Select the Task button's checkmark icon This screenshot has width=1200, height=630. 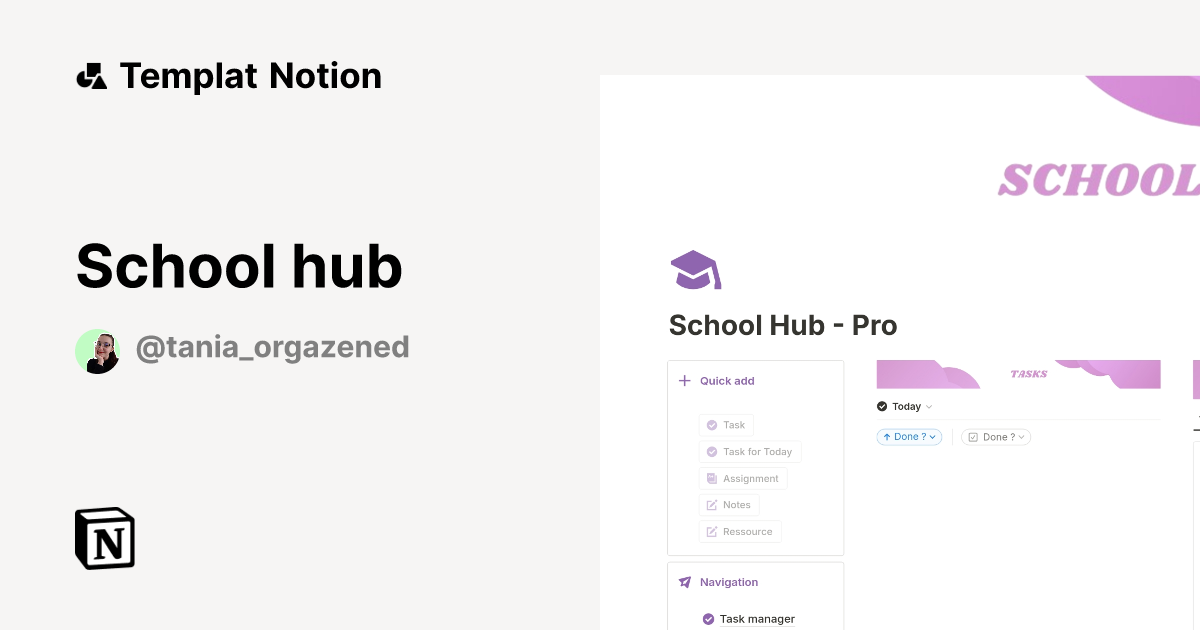coord(713,424)
